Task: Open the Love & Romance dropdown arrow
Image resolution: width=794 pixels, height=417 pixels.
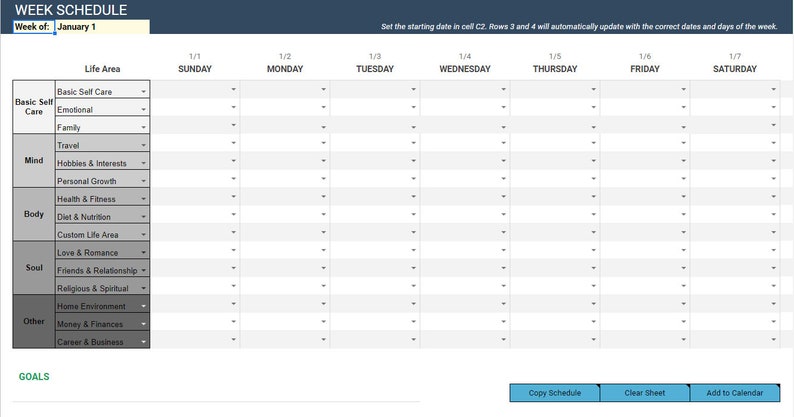Action: [143, 252]
